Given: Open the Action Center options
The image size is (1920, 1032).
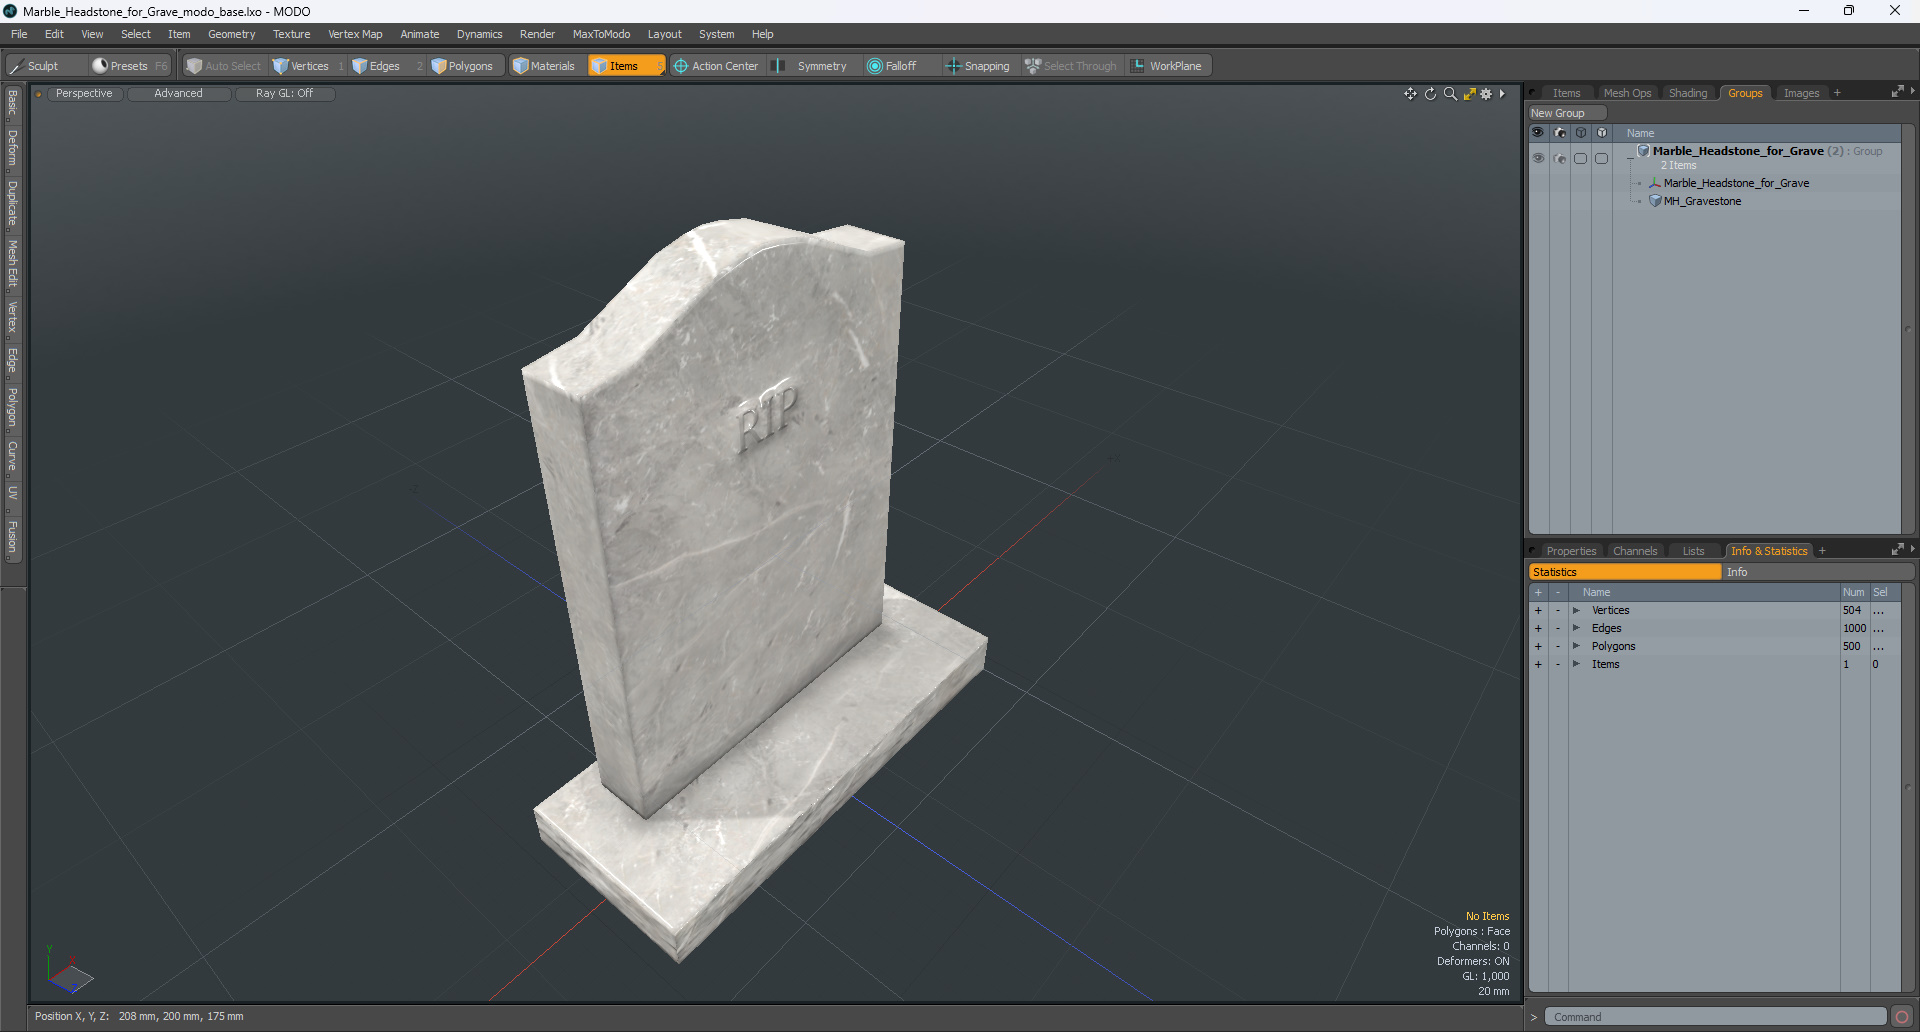Looking at the screenshot, I should coord(716,66).
